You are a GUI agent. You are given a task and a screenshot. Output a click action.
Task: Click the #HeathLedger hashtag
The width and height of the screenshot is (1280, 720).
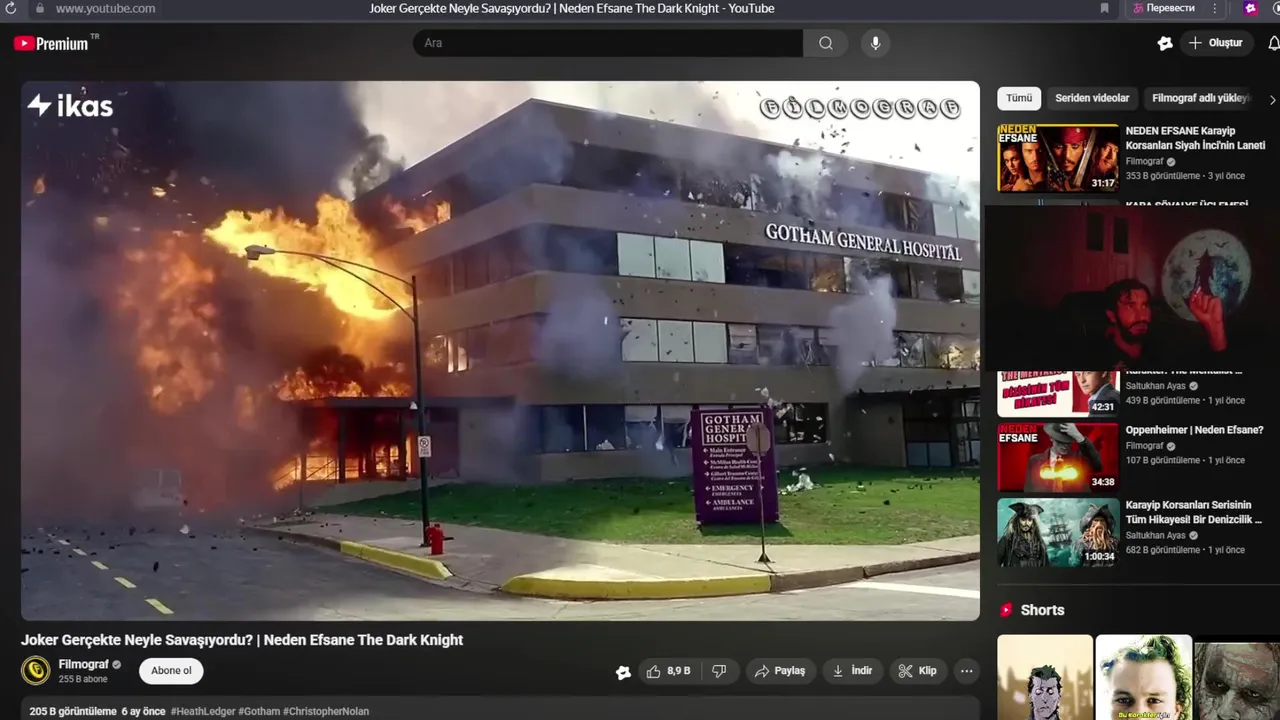203,712
